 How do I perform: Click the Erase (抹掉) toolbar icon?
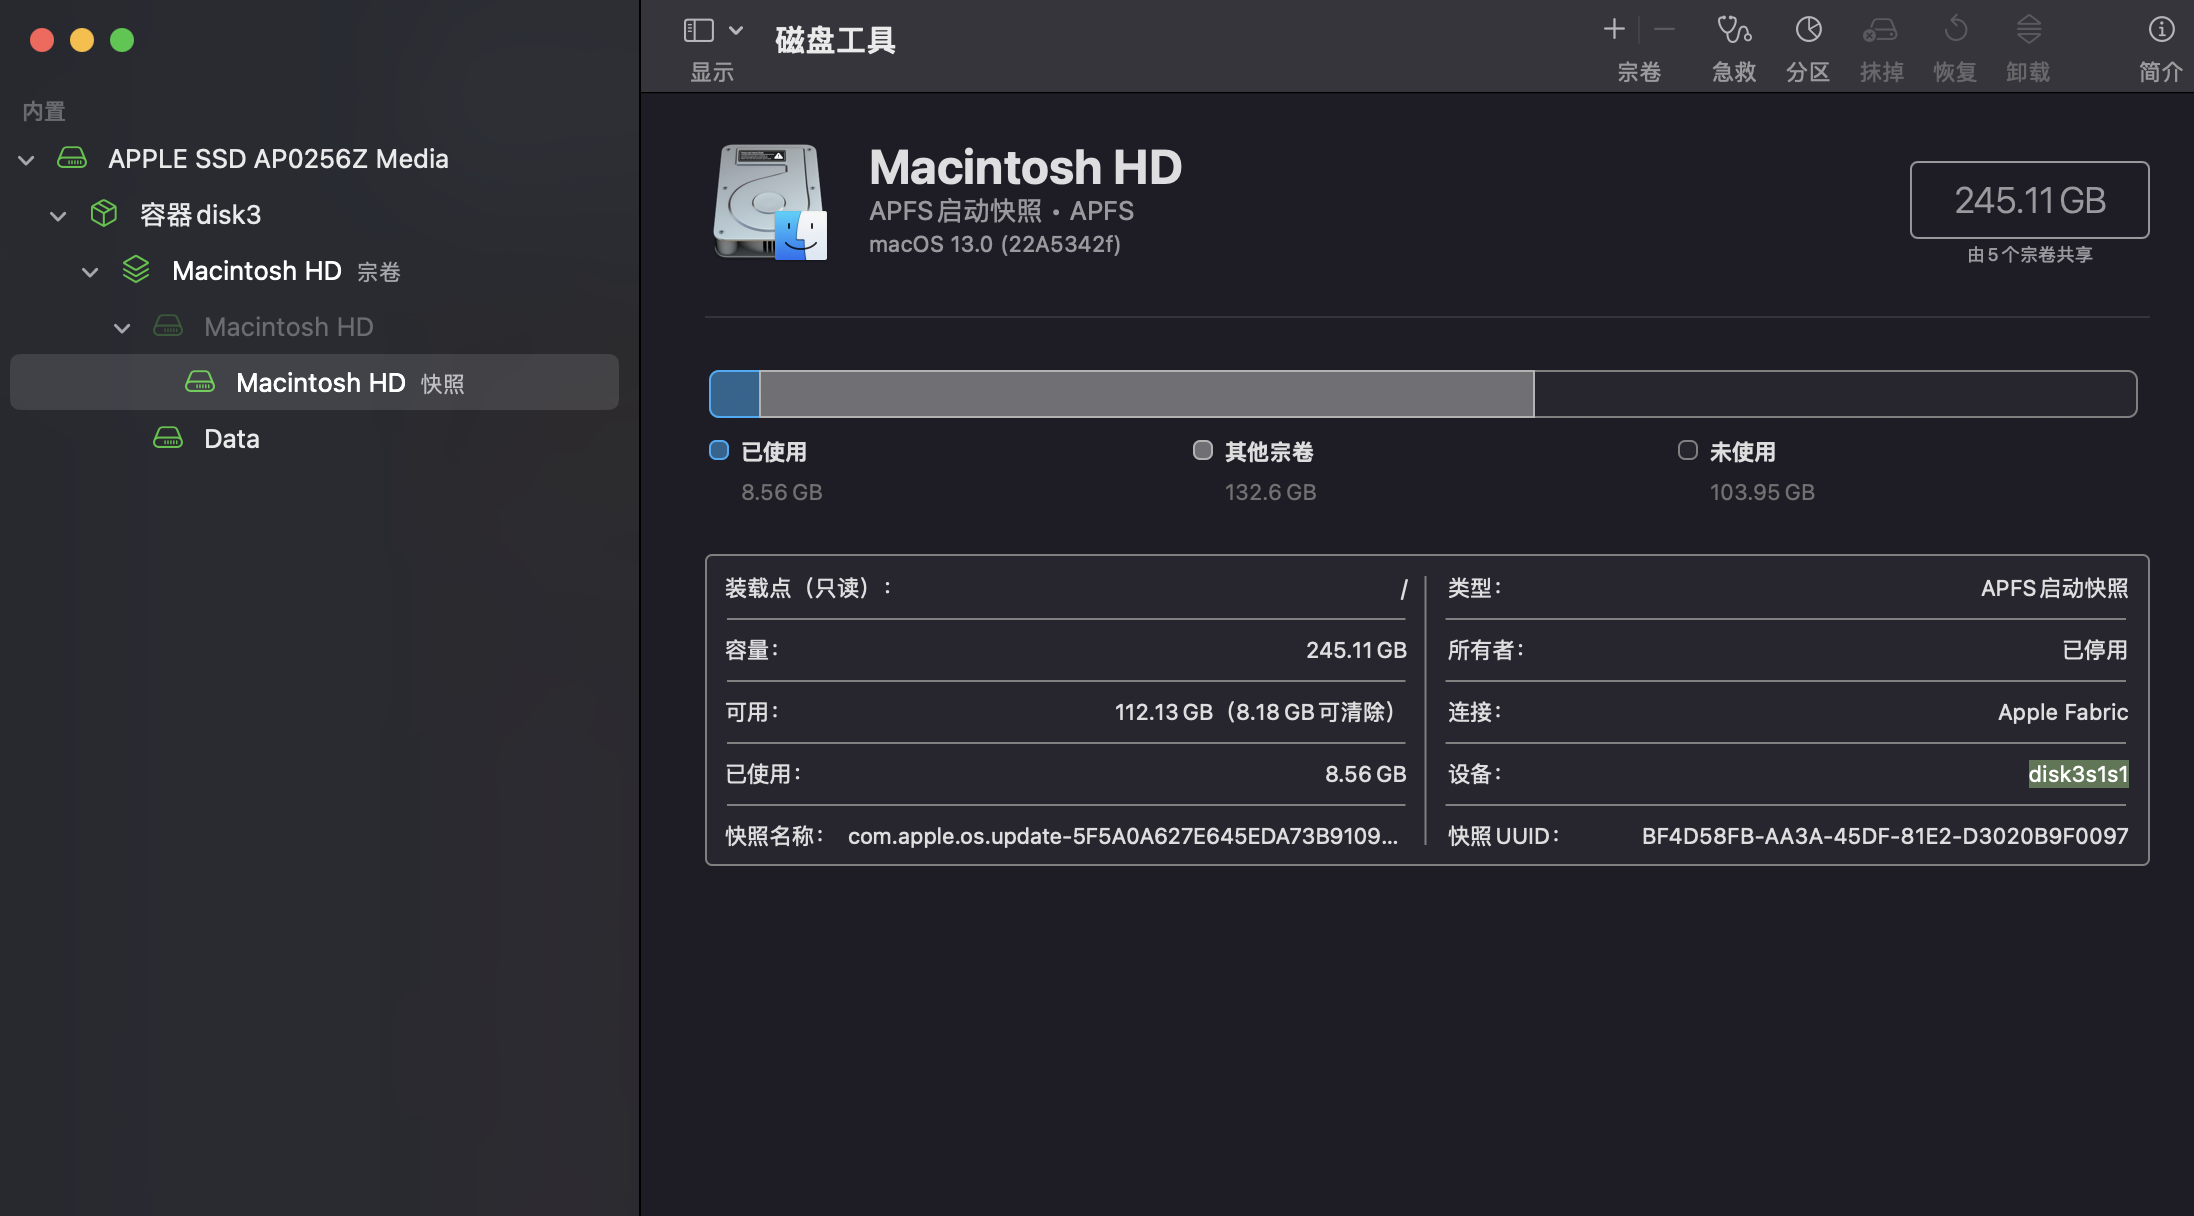coord(1880,30)
